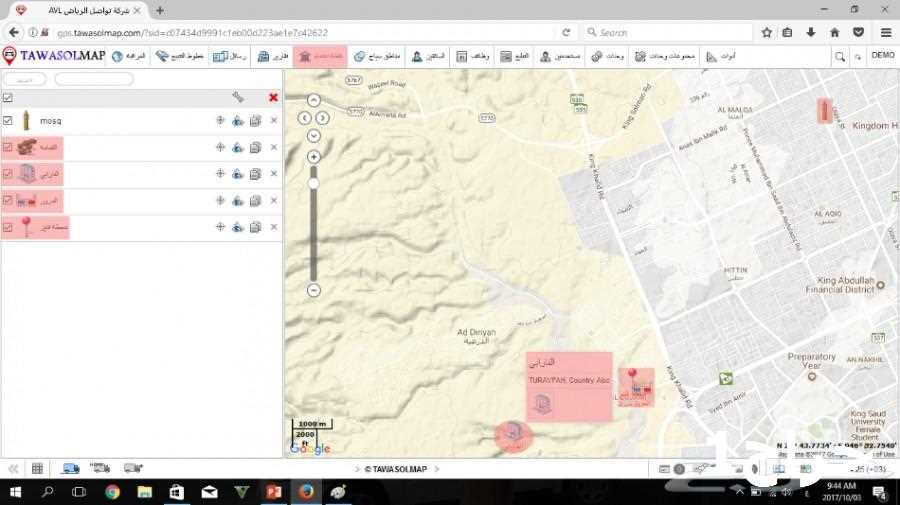Click the left arrow beside © TAWASOLMAP
This screenshot has height=505, width=900.
pyautogui.click(x=358, y=469)
